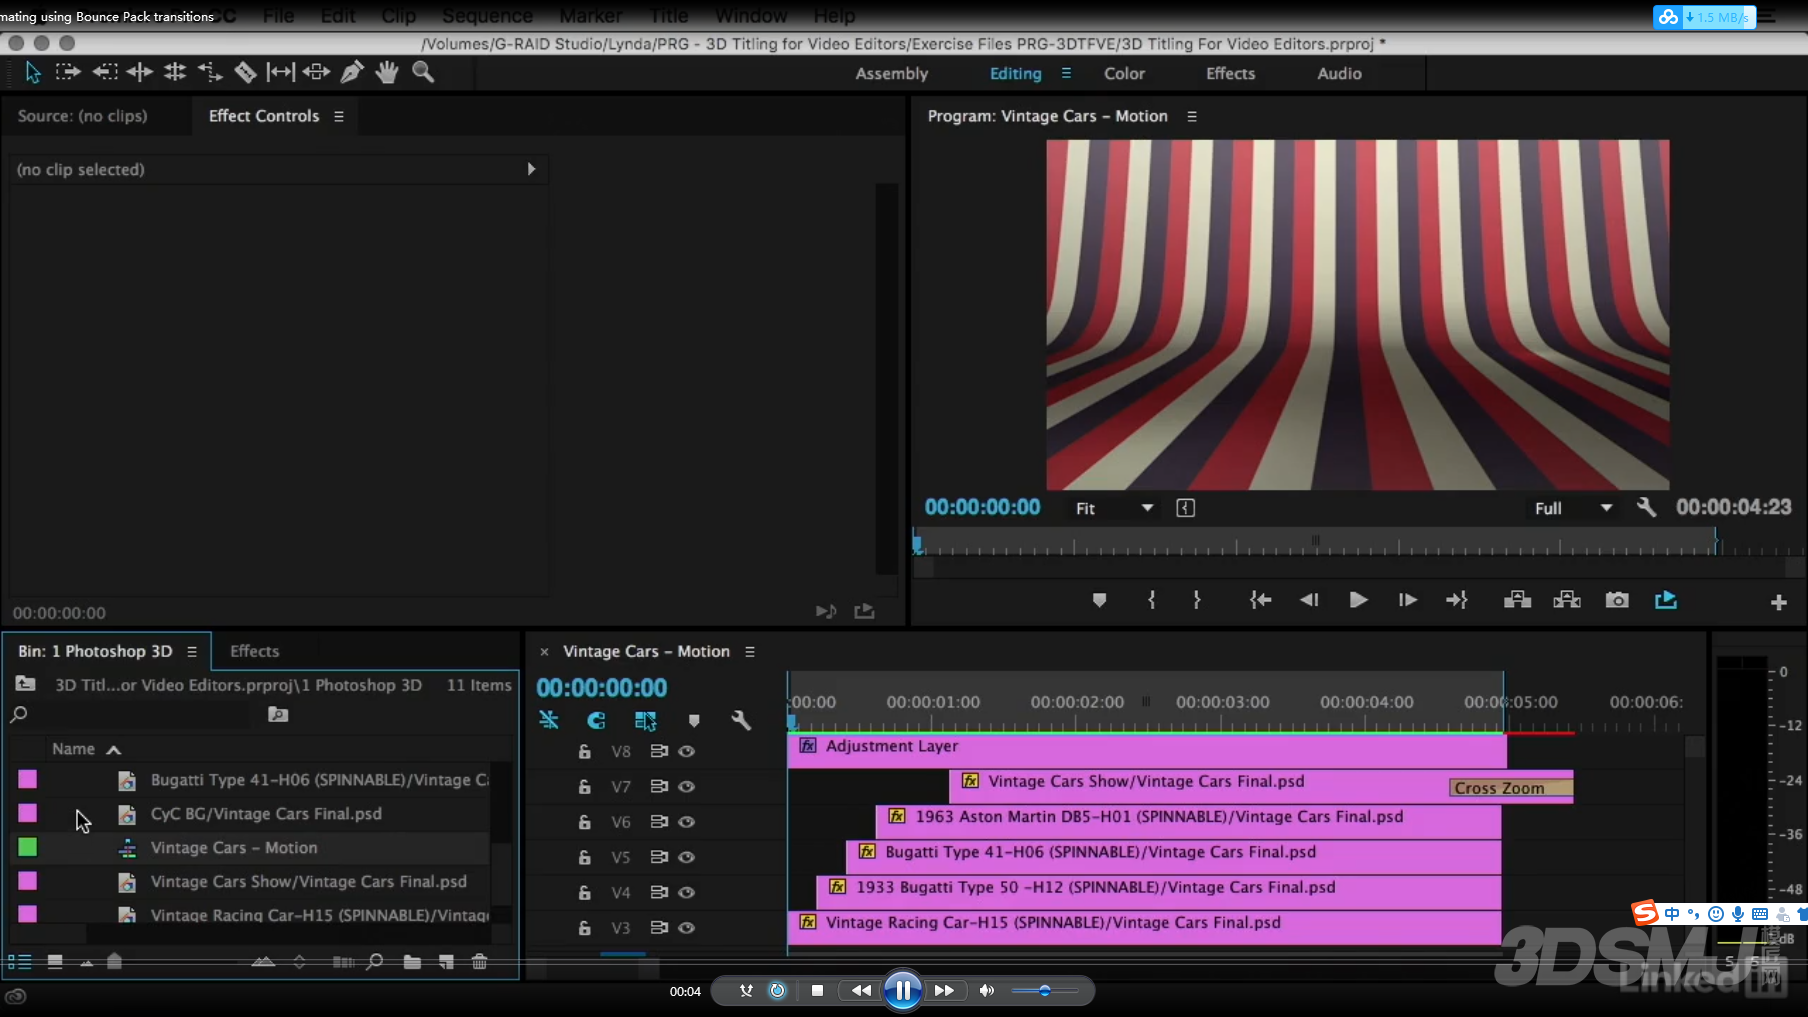The width and height of the screenshot is (1808, 1017).
Task: Open Program monitor panel menu
Action: (x=1191, y=116)
